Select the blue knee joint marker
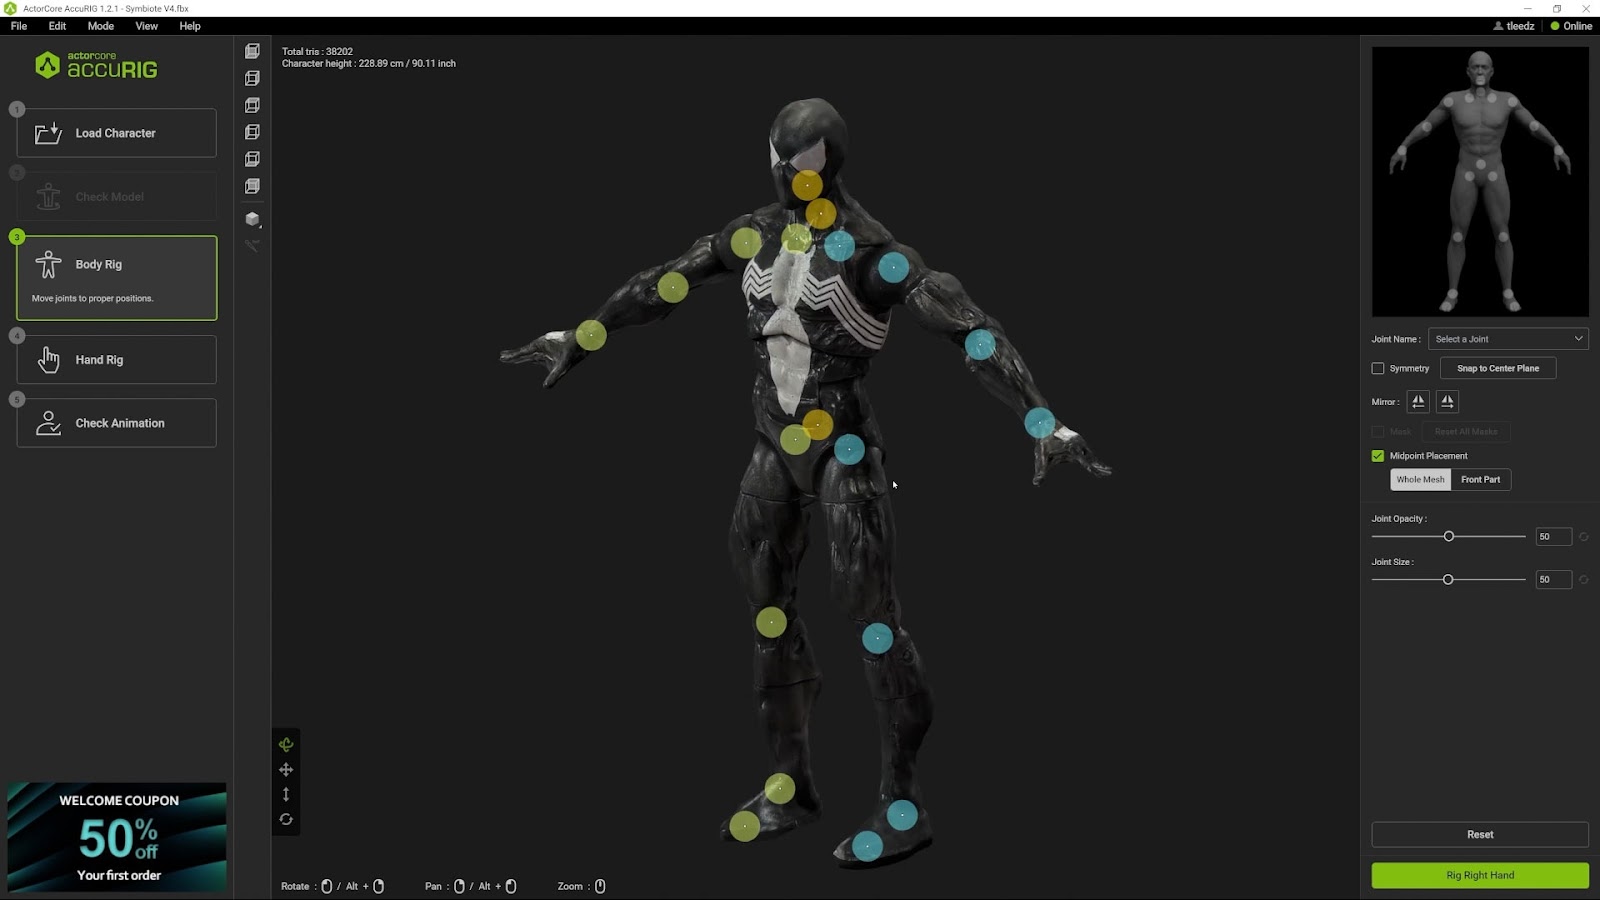Viewport: 1600px width, 900px height. click(877, 638)
